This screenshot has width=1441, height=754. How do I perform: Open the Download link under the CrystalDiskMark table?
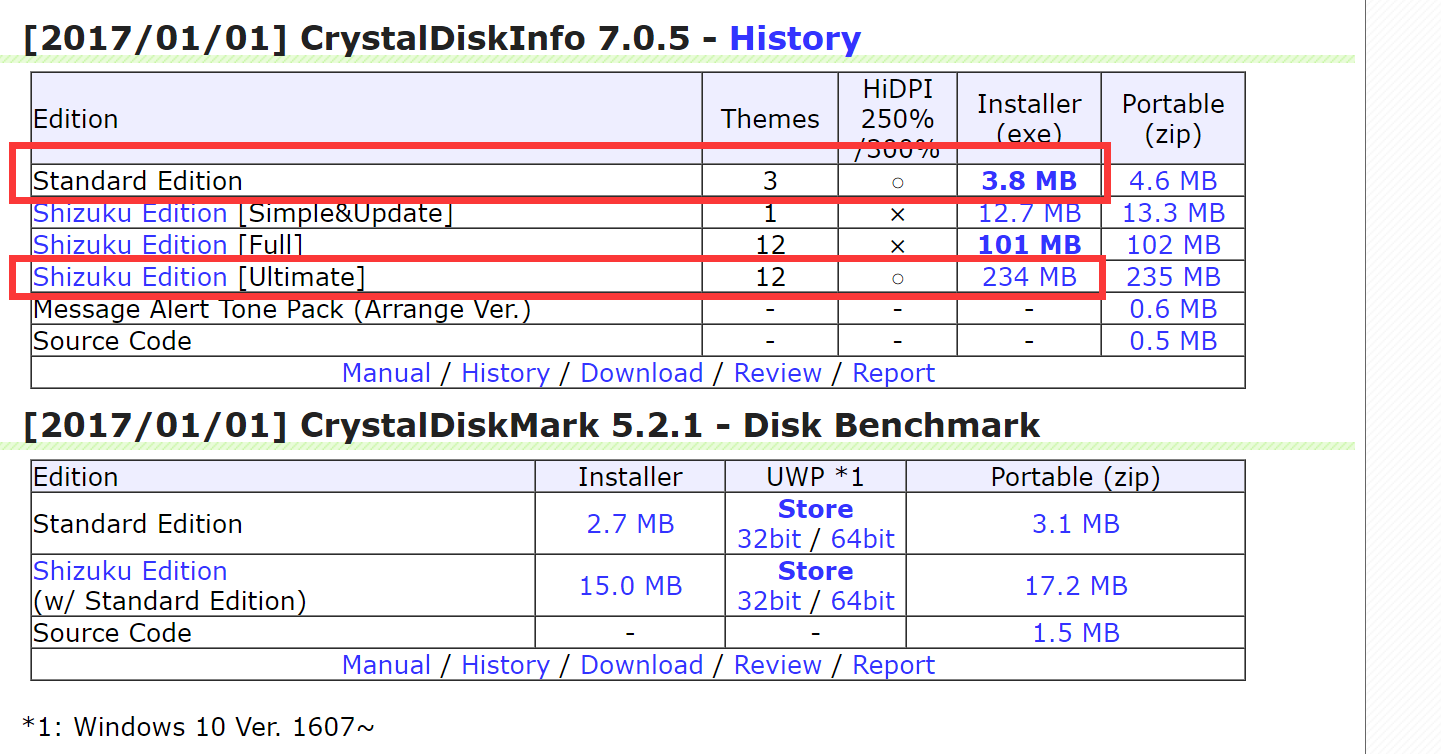pyautogui.click(x=642, y=665)
